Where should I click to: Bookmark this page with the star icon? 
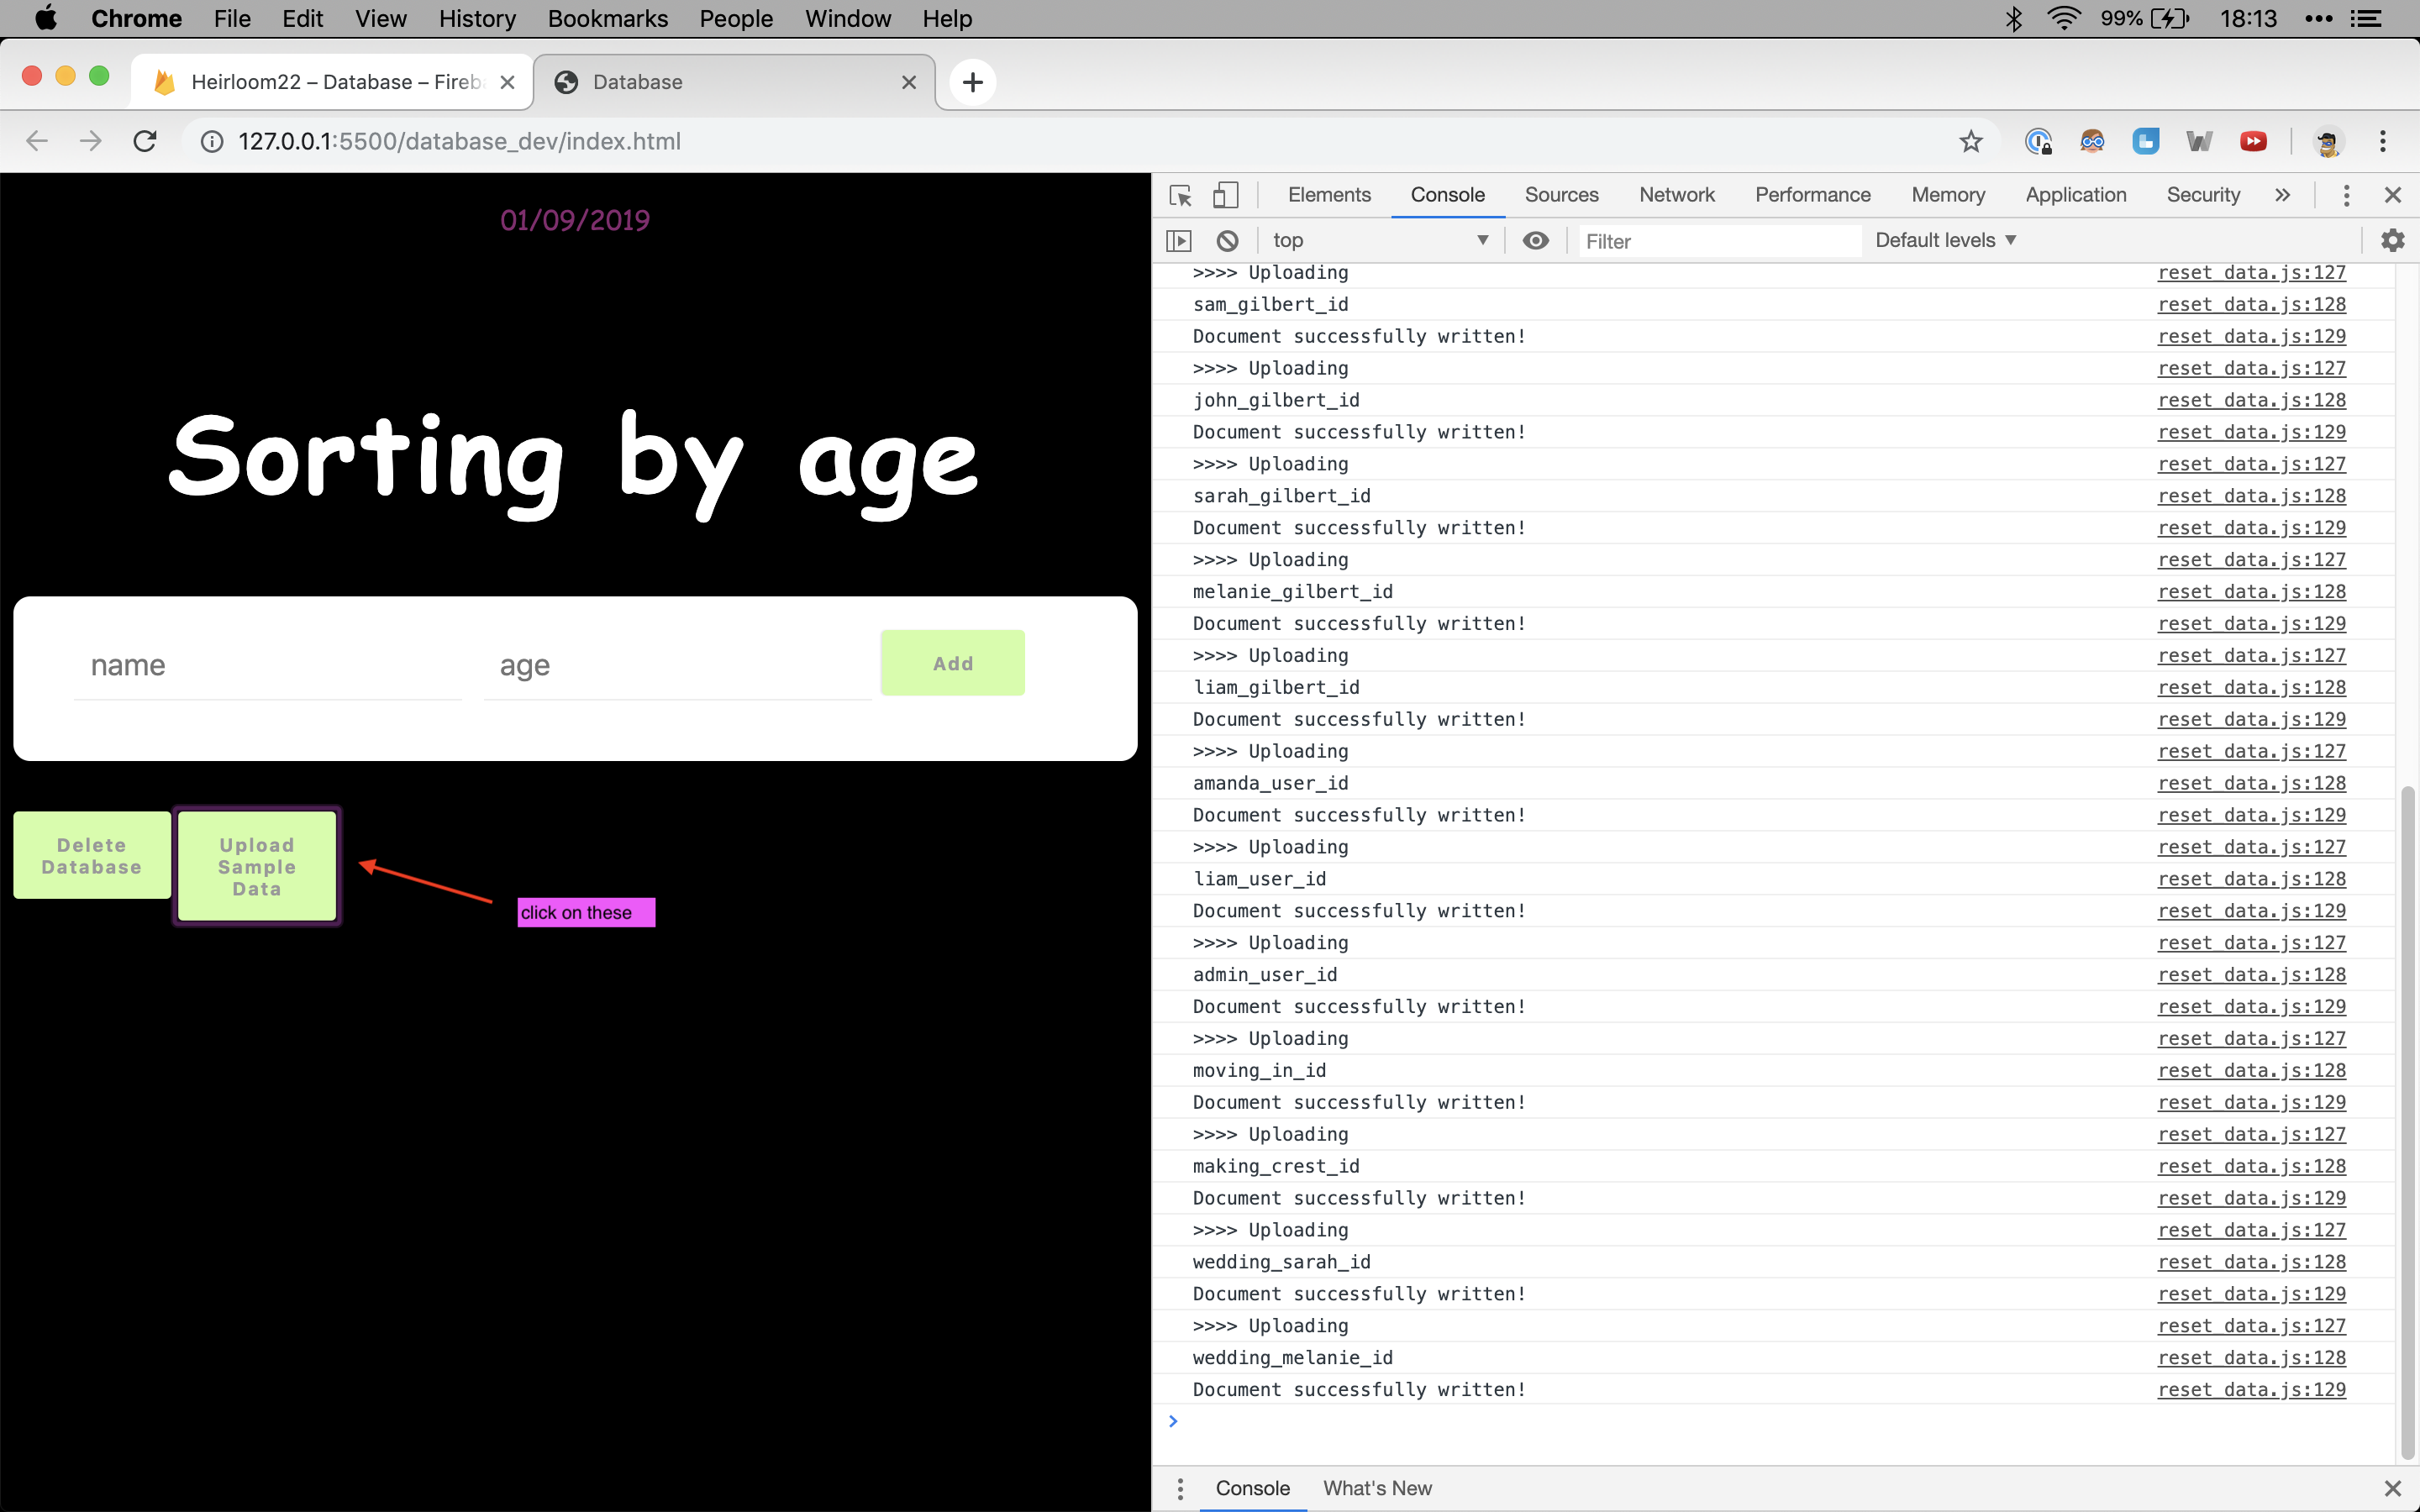(1970, 142)
